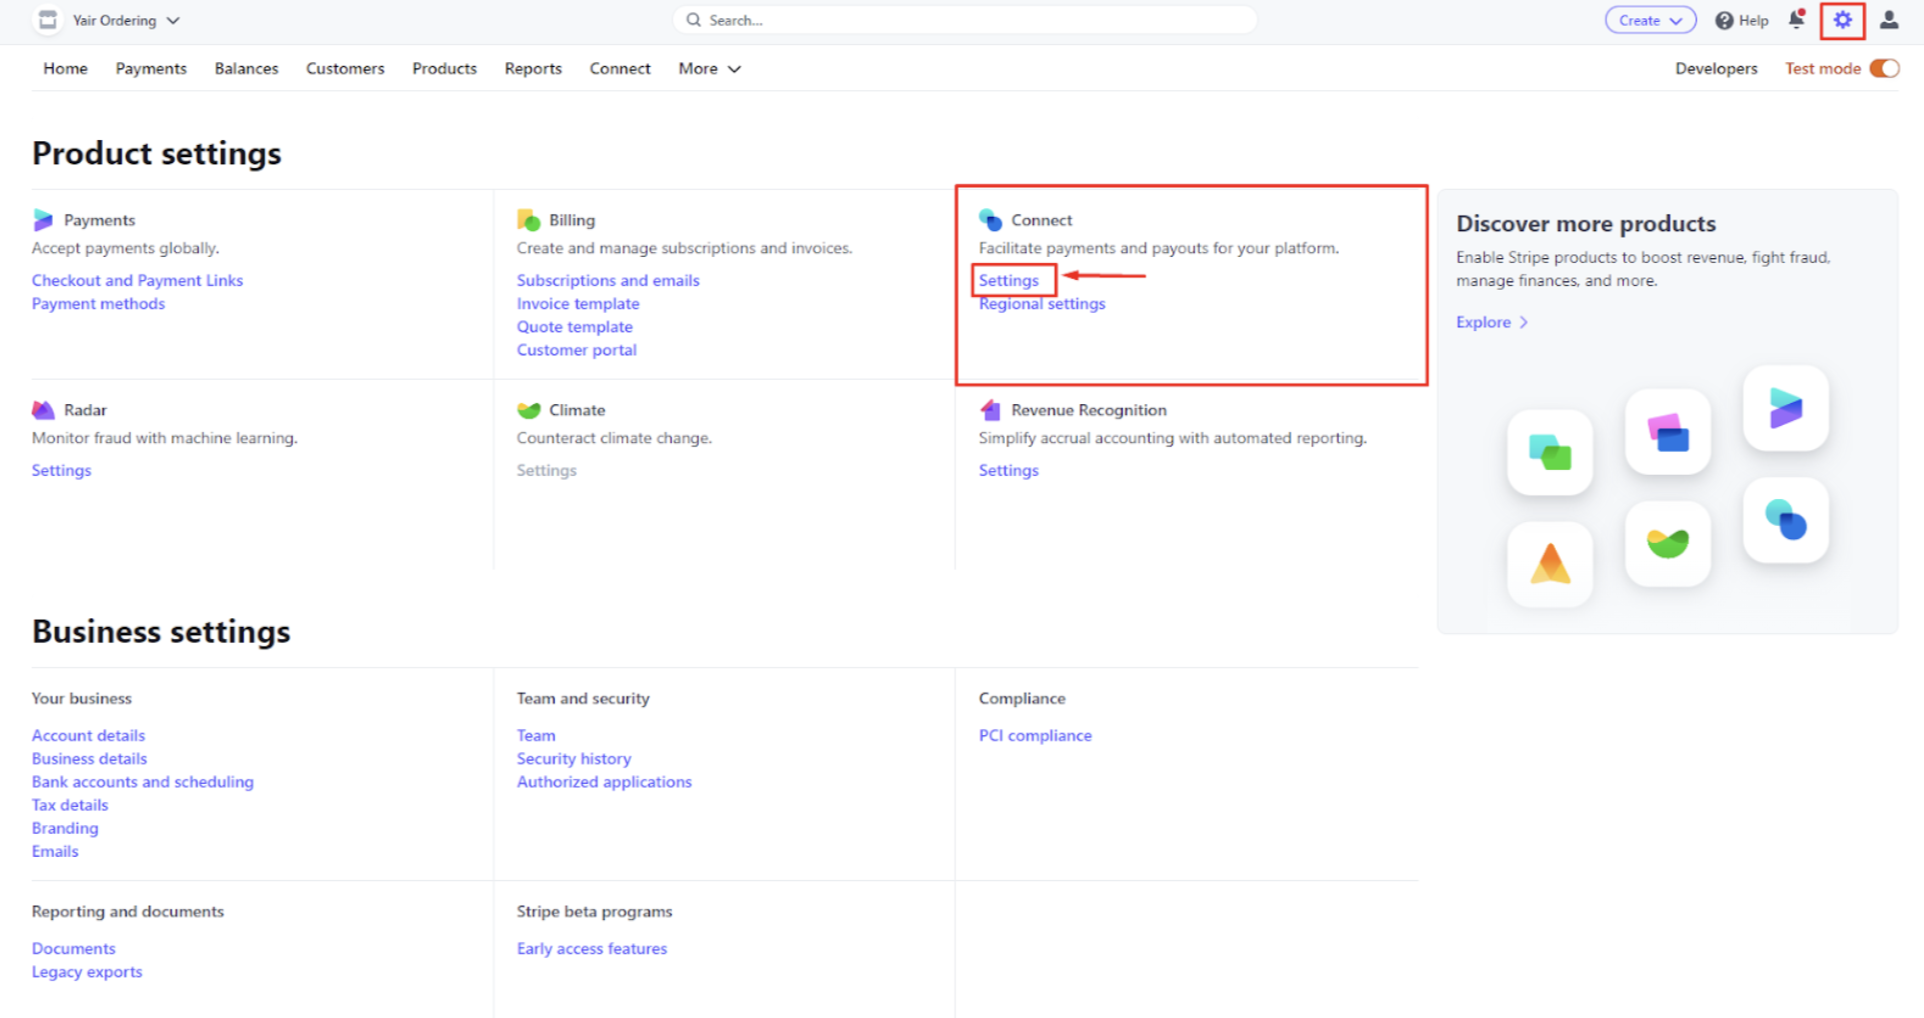Open Tax details
1924x1018 pixels.
[70, 805]
